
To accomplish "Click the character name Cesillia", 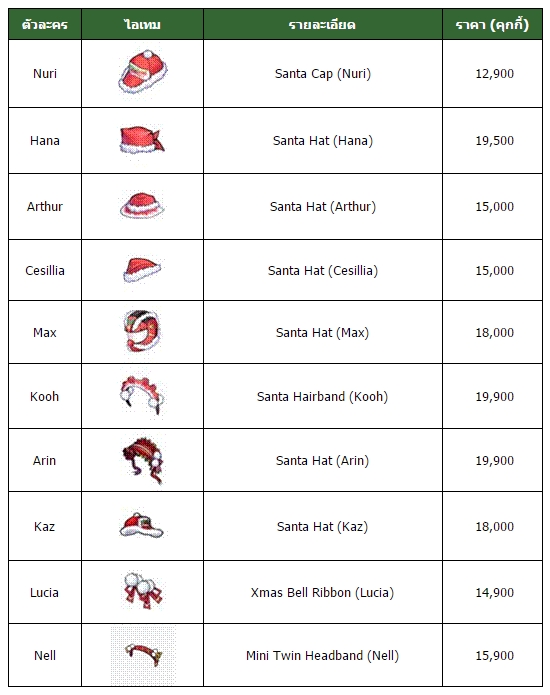I will coord(45,270).
